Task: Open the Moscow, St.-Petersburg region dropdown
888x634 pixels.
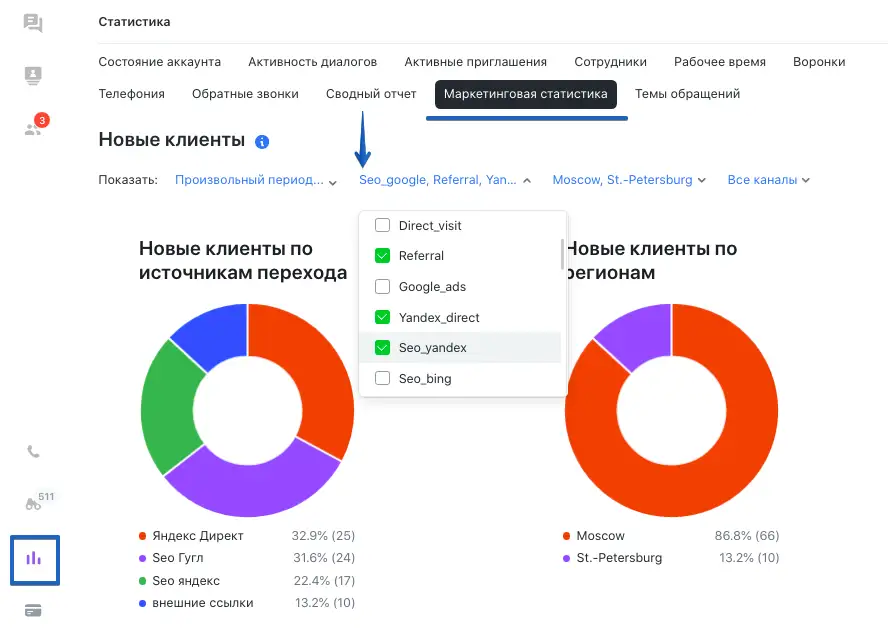Action: (629, 180)
